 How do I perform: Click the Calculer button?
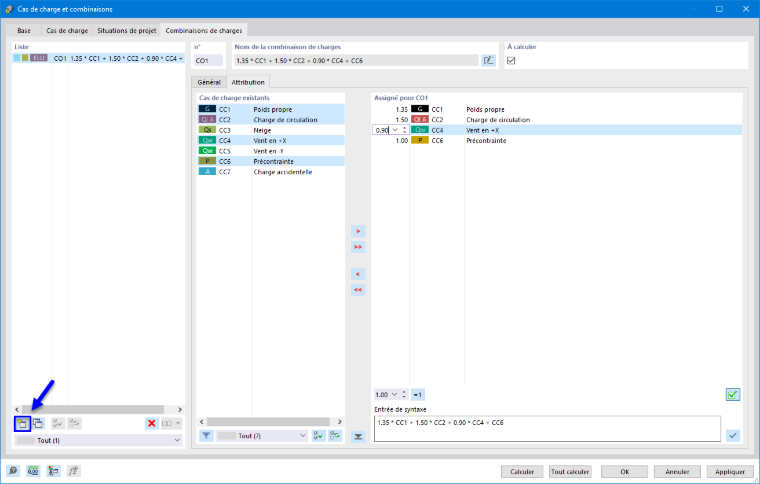pyautogui.click(x=522, y=471)
